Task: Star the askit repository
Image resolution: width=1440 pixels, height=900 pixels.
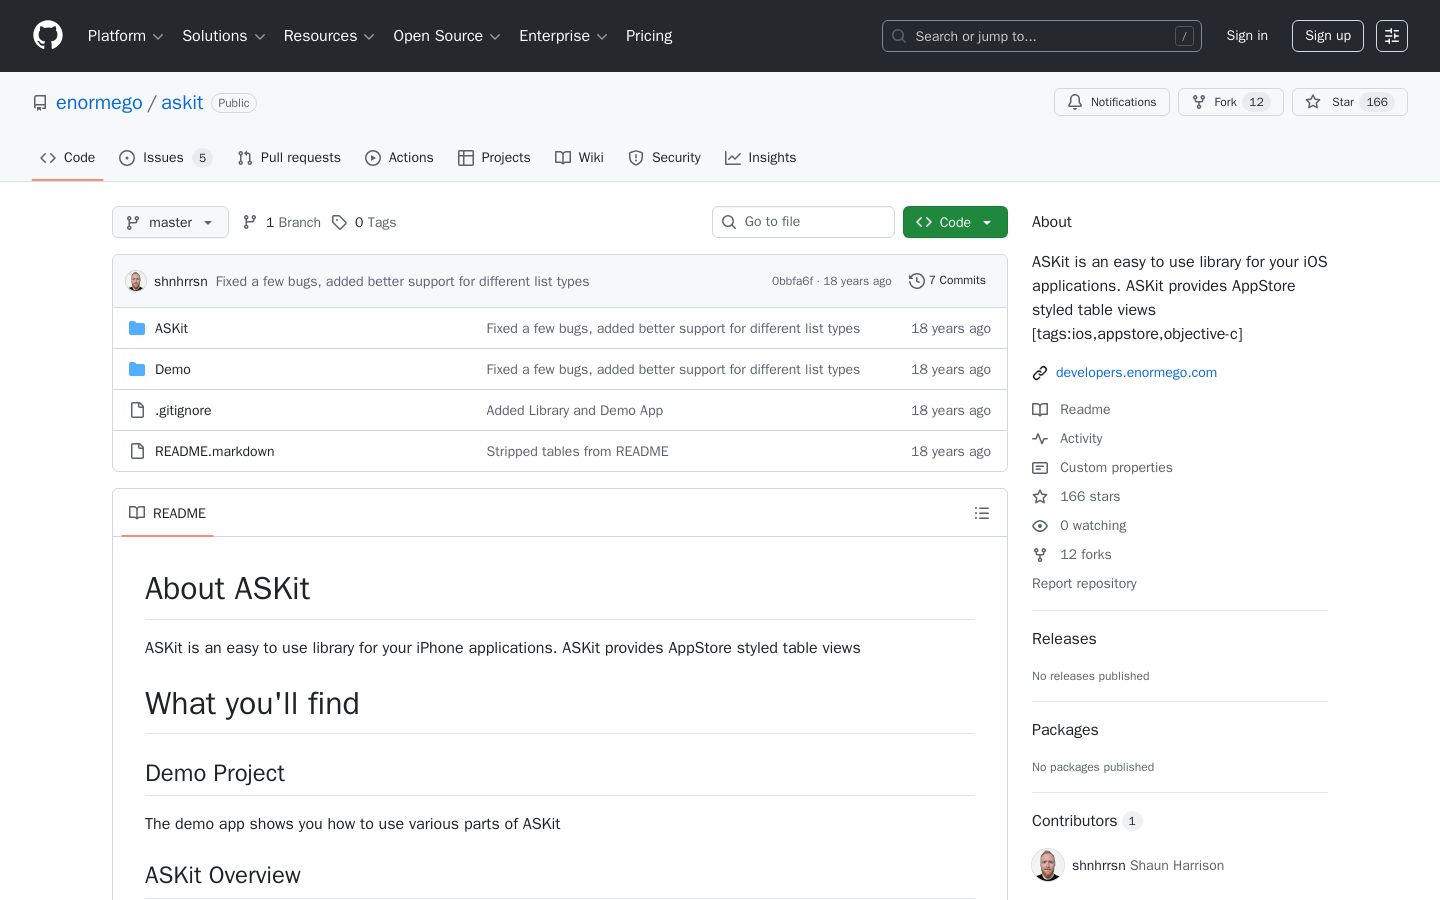Action: coord(1350,102)
